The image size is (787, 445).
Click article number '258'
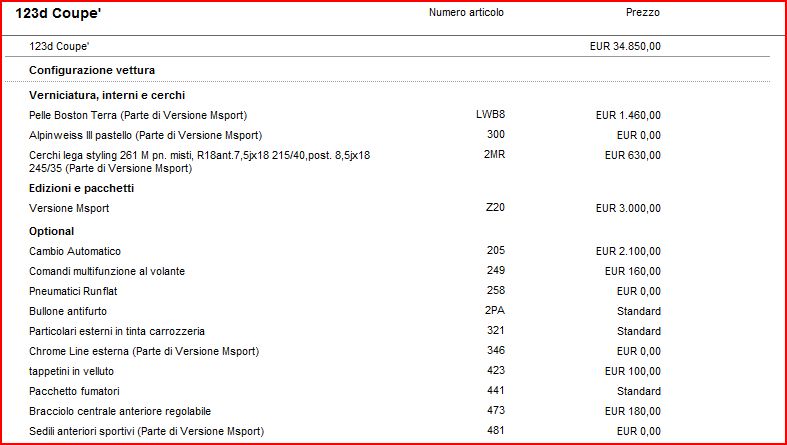coord(496,290)
